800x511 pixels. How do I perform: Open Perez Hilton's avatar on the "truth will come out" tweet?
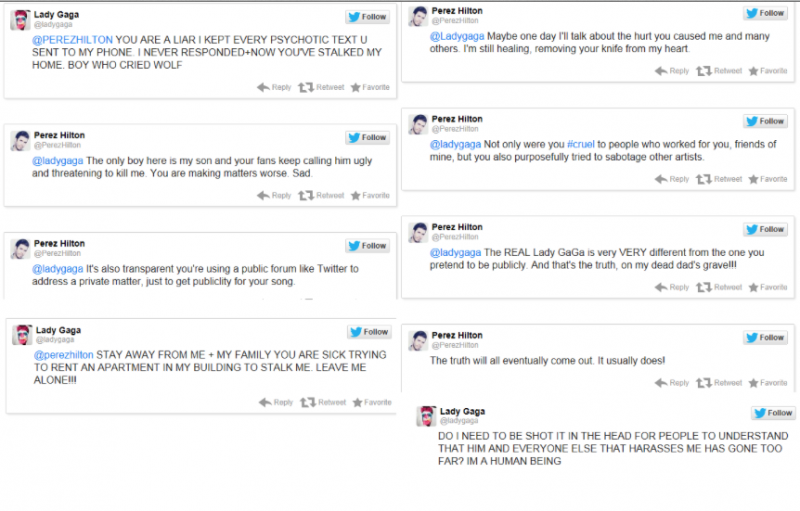[418, 340]
